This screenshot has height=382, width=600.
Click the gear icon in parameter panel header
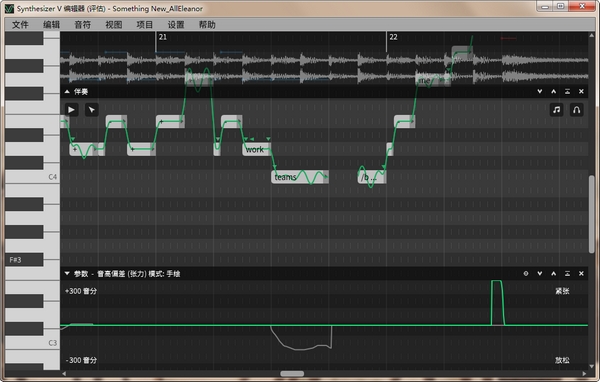526,274
